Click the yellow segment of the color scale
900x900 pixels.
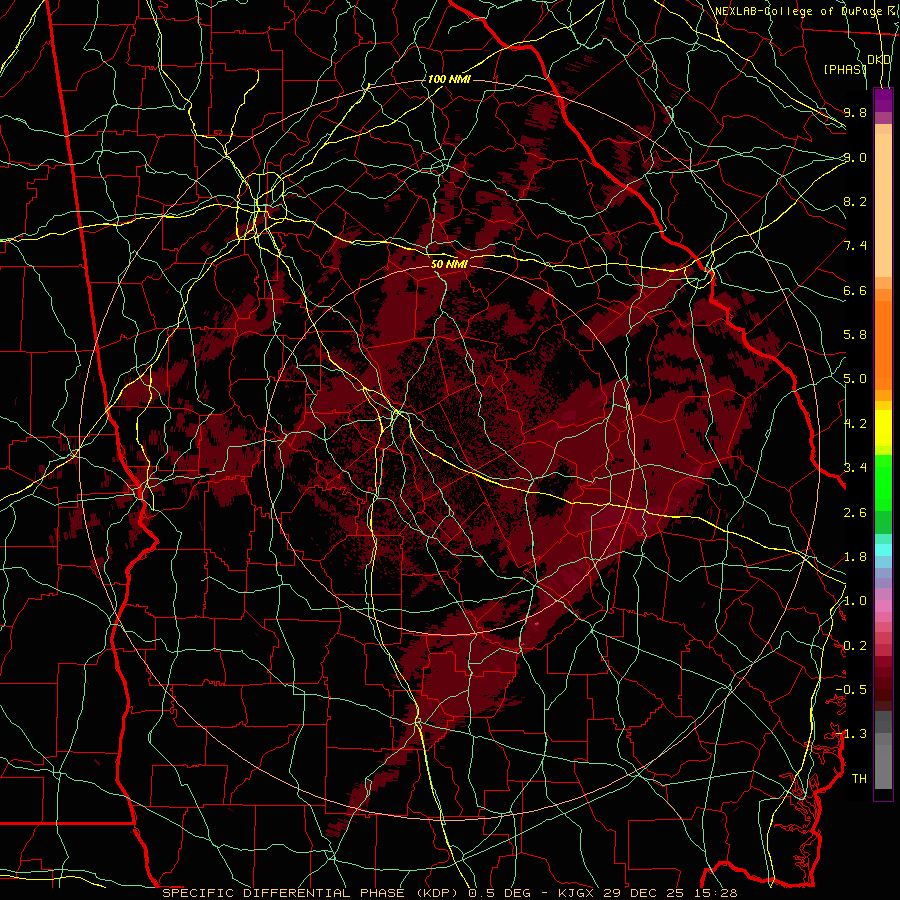pos(883,428)
